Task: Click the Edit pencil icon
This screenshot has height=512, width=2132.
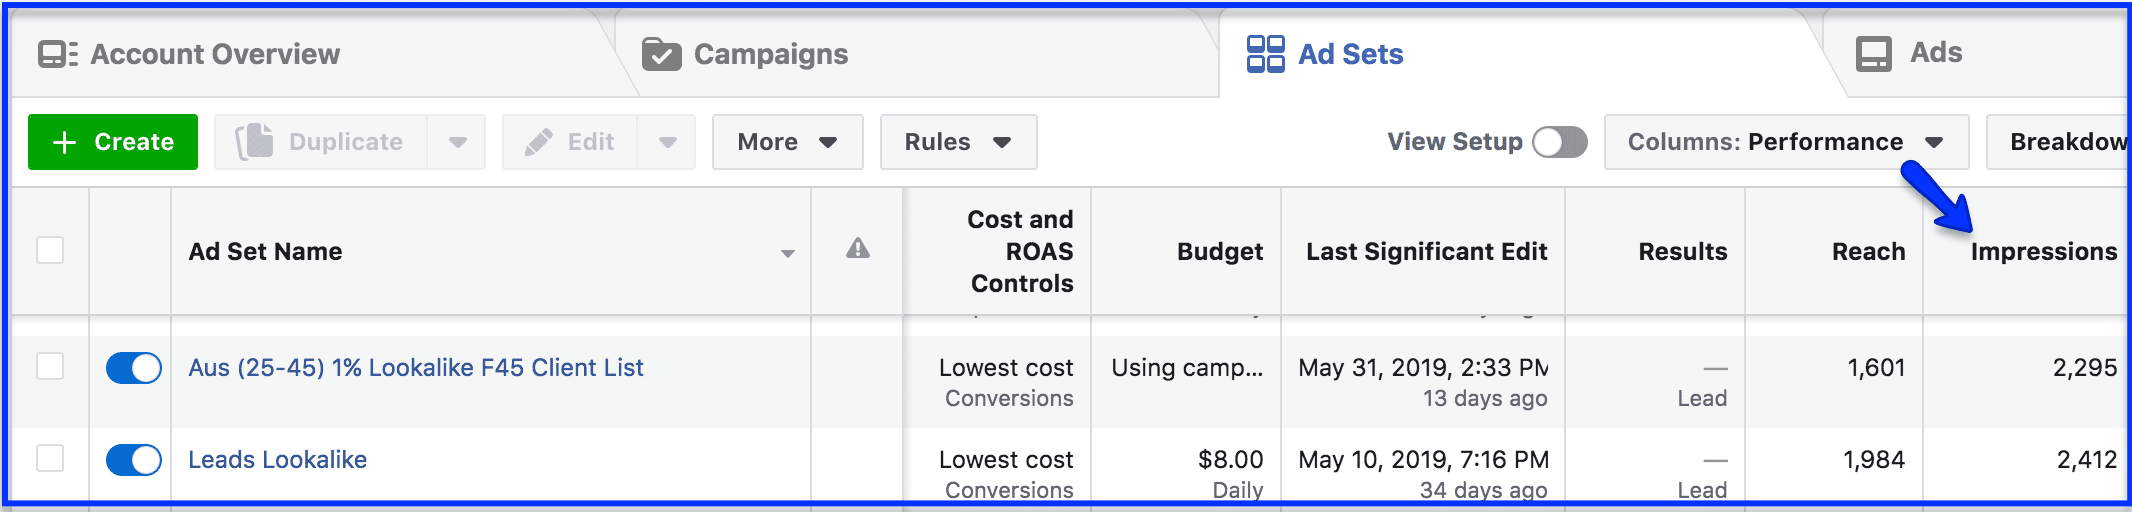Action: (539, 142)
